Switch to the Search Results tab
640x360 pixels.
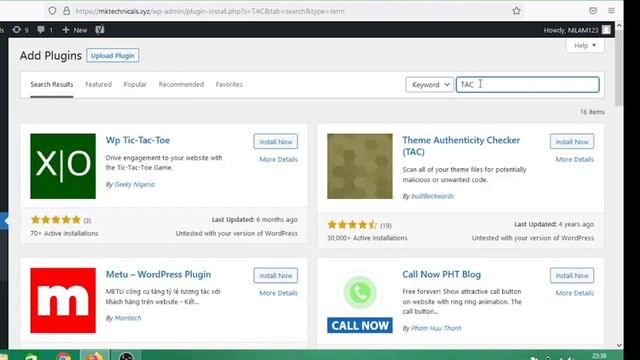pos(52,84)
